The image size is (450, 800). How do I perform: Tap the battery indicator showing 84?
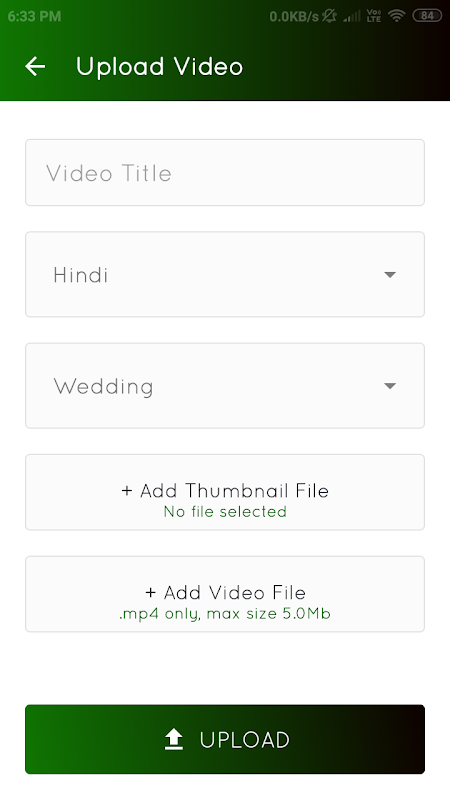click(427, 16)
